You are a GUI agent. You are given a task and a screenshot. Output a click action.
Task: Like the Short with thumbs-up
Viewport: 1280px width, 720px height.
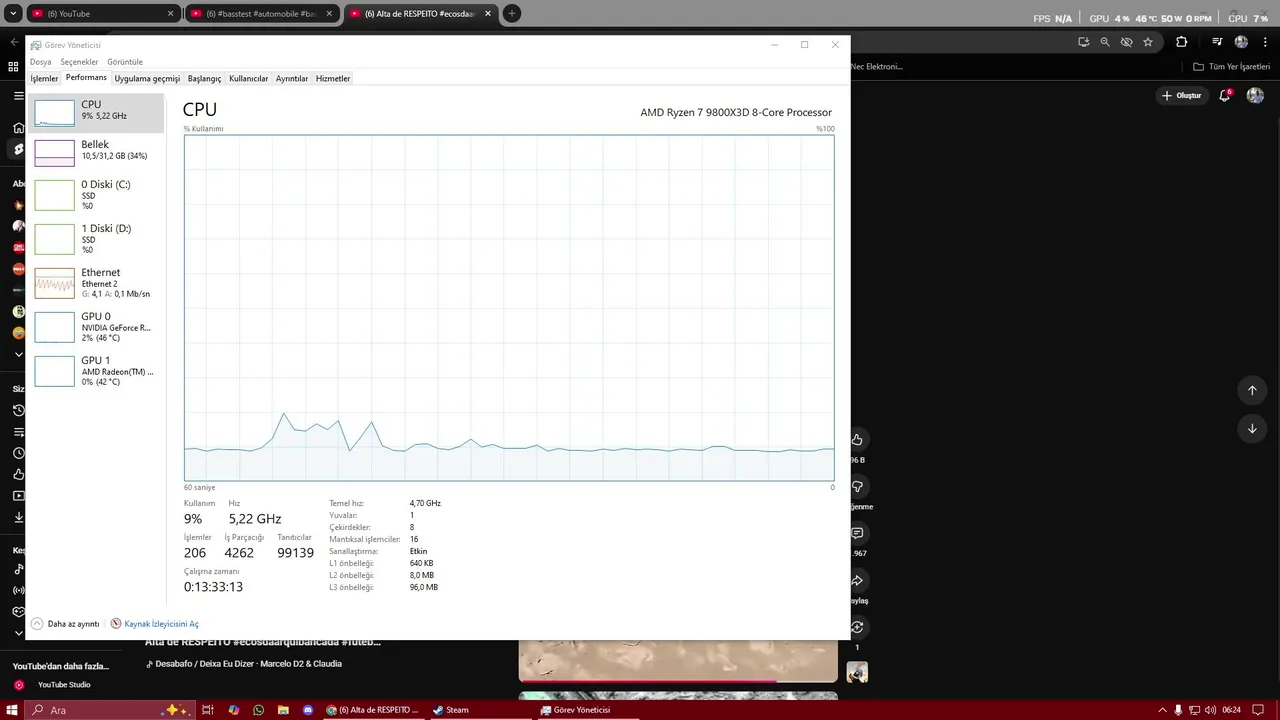pyautogui.click(x=857, y=440)
